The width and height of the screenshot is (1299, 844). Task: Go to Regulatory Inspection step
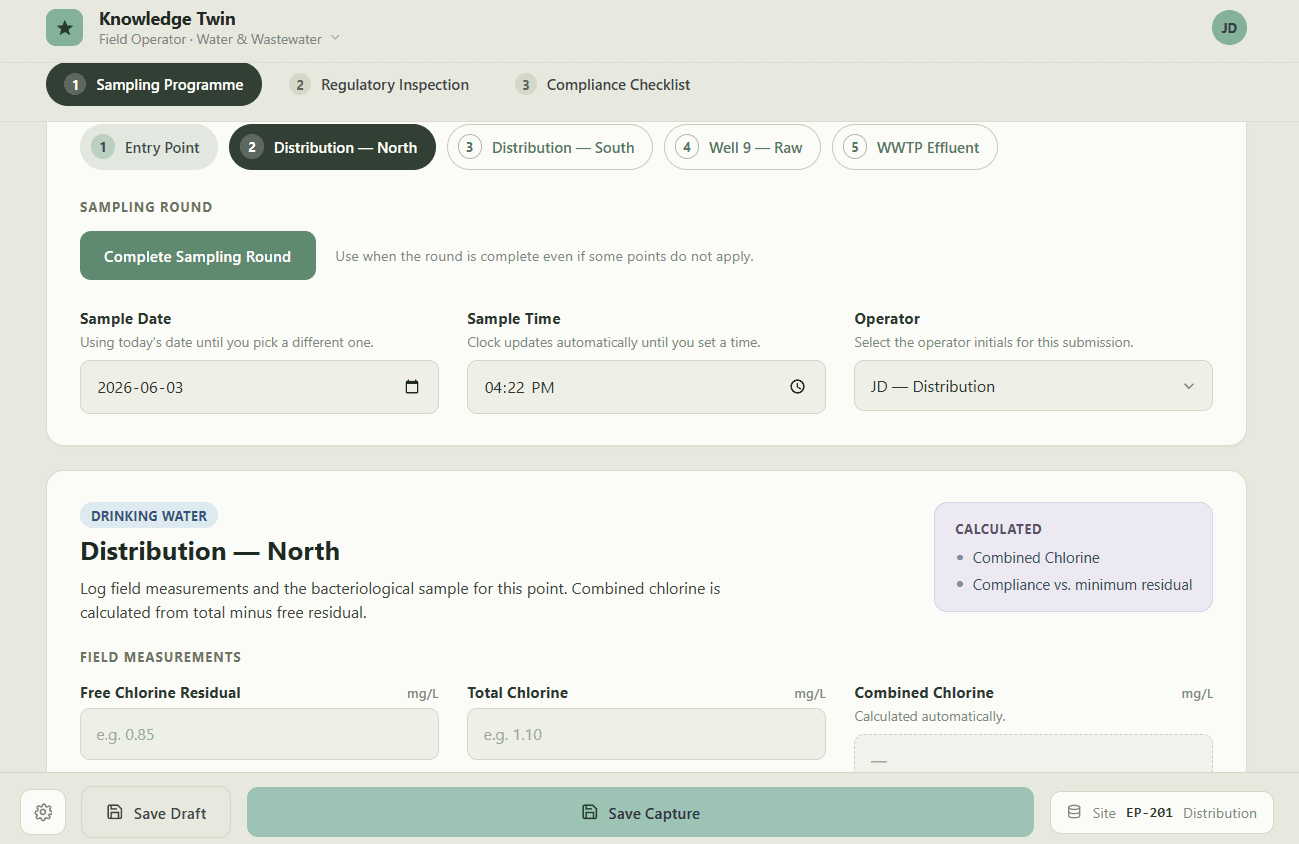380,85
